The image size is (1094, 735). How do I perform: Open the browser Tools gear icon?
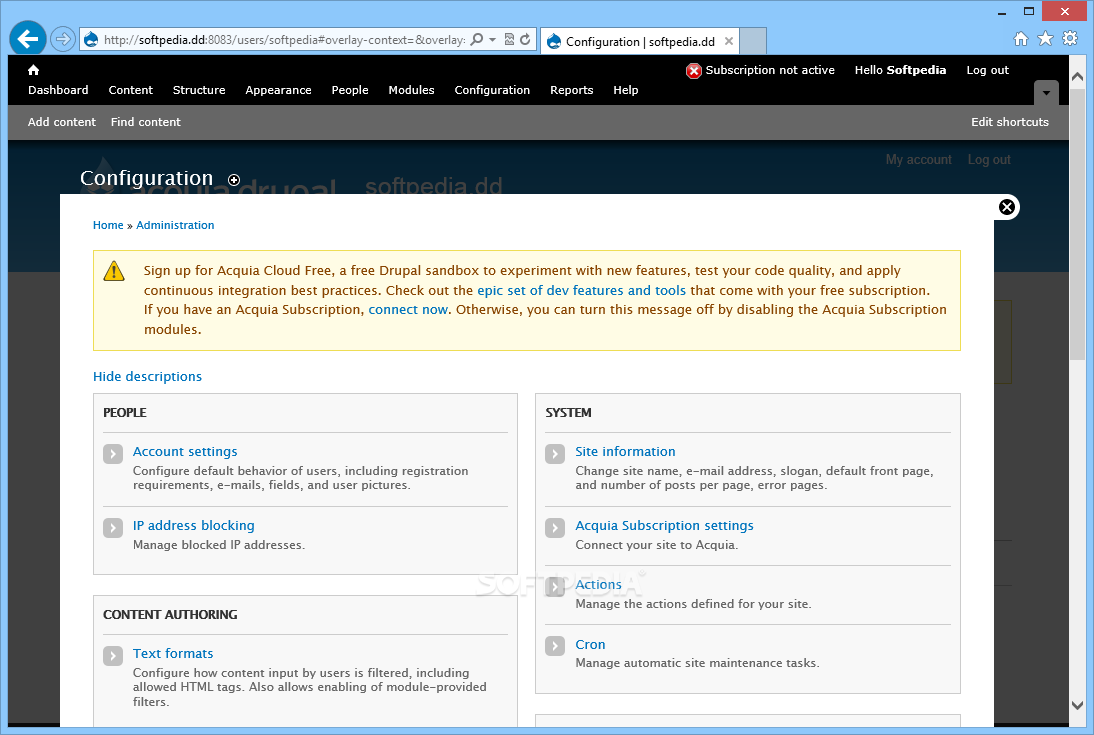(x=1070, y=39)
